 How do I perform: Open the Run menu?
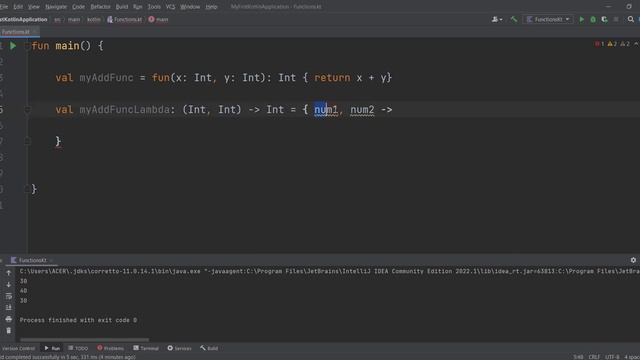(138, 7)
